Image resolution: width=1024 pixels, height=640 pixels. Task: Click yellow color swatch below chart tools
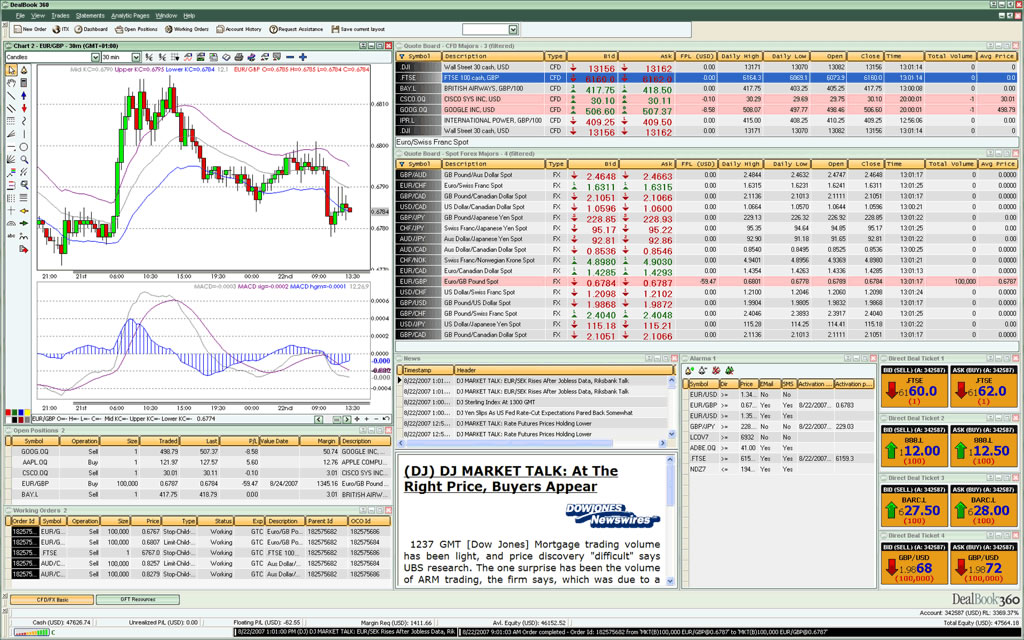click(x=27, y=412)
